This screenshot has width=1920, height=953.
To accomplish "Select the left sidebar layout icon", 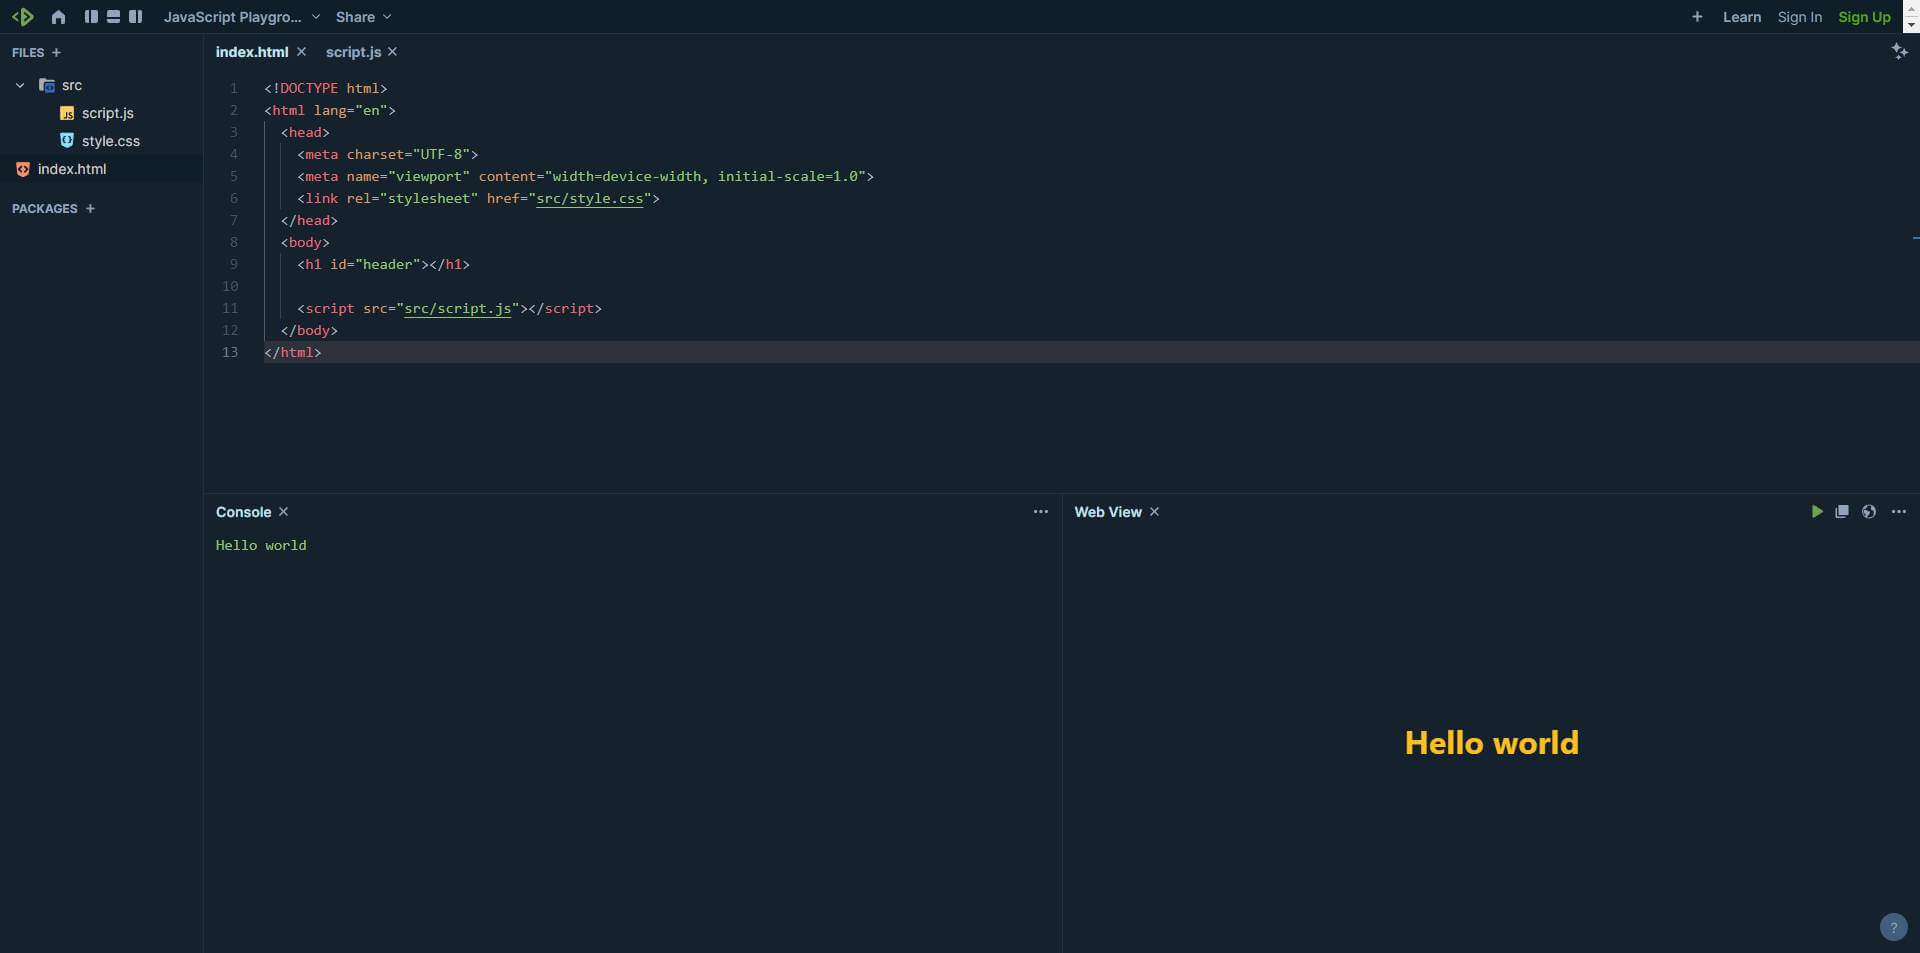I will pyautogui.click(x=91, y=17).
